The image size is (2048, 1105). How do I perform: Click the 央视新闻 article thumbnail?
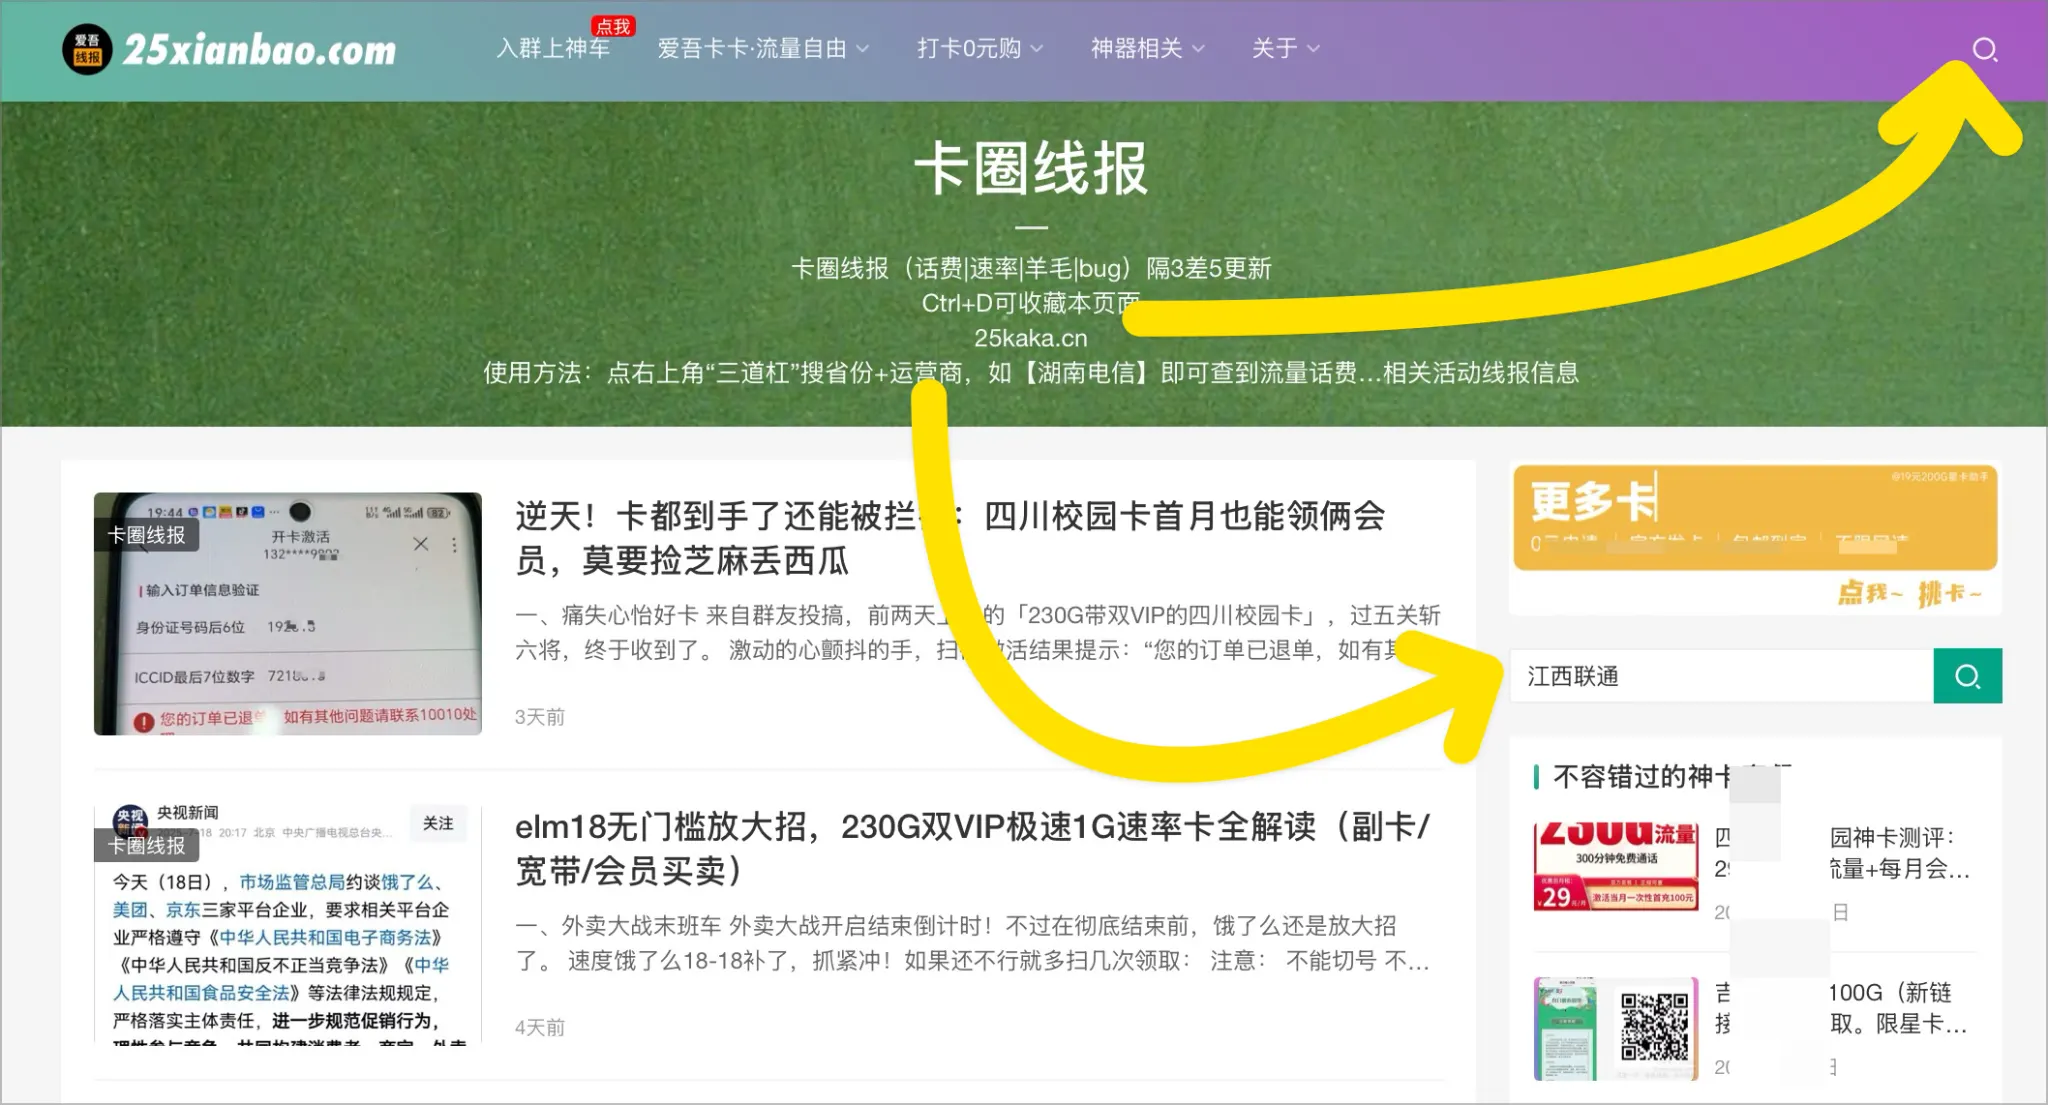[x=288, y=924]
